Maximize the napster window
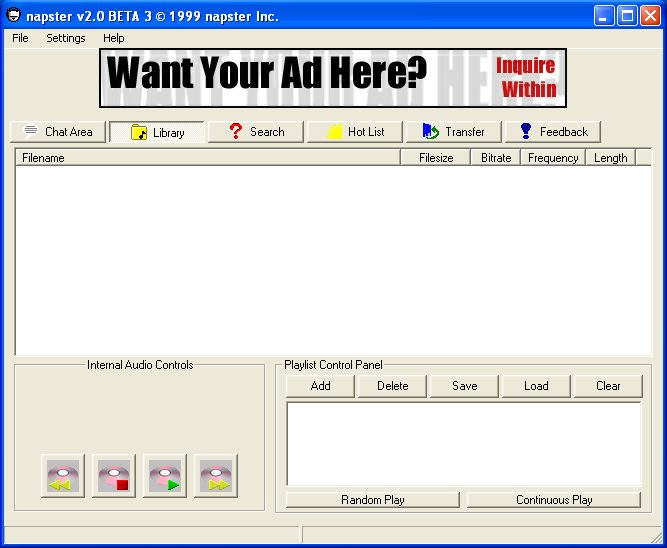This screenshot has width=667, height=548. click(627, 16)
